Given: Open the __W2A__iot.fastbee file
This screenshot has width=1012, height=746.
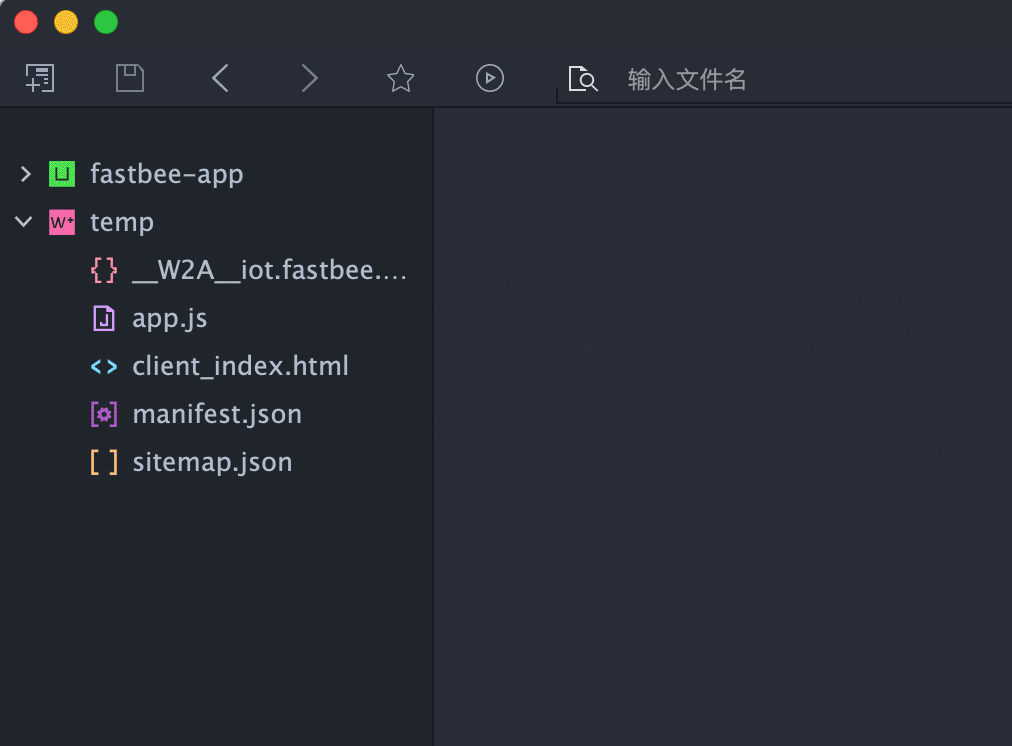Looking at the screenshot, I should coord(269,270).
